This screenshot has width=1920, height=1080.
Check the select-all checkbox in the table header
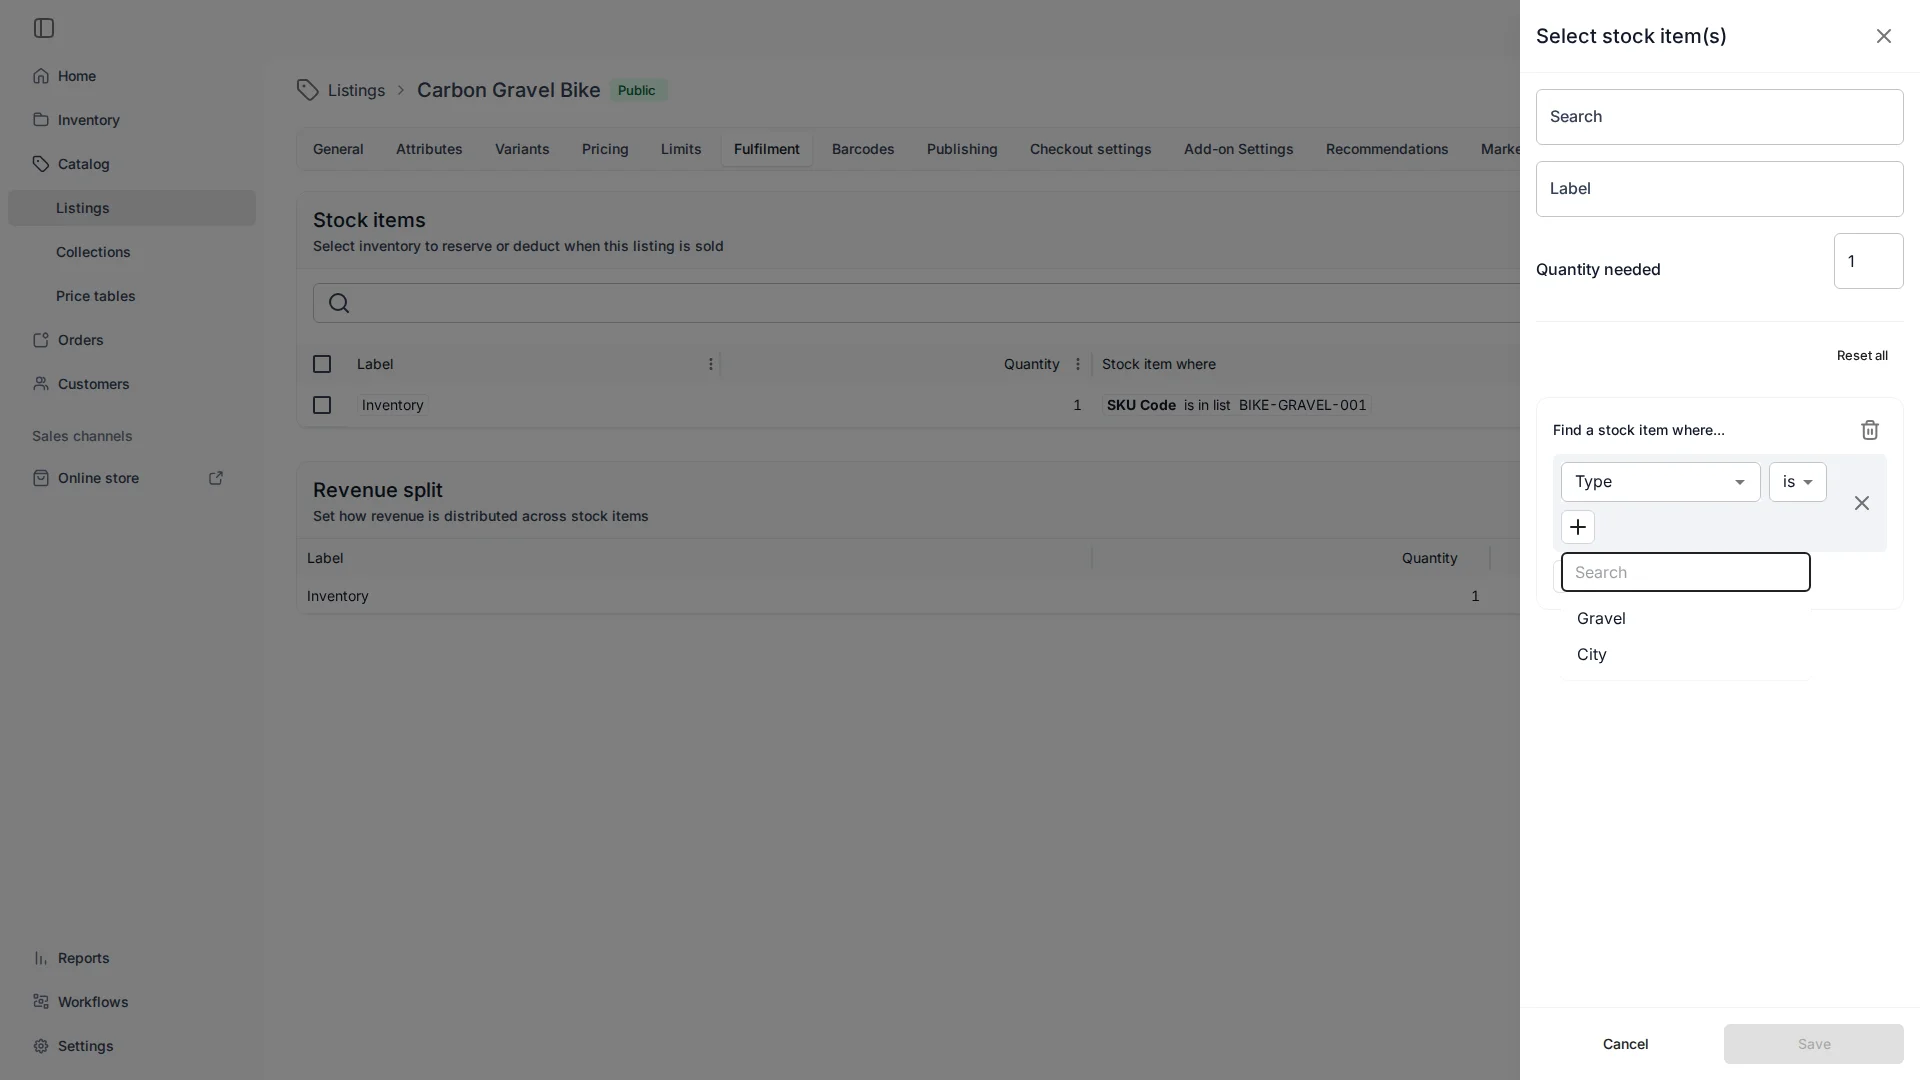pos(322,364)
